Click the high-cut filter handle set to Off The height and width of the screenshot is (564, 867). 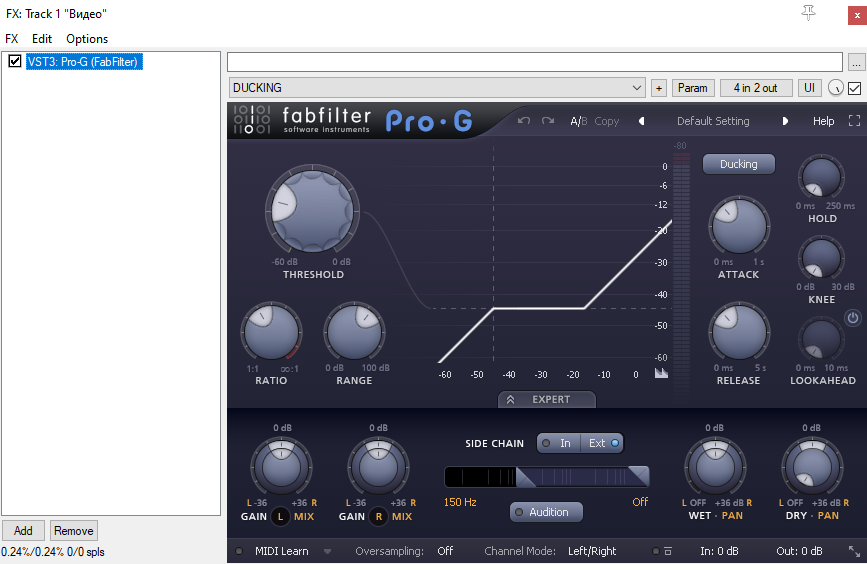pyautogui.click(x=639, y=477)
